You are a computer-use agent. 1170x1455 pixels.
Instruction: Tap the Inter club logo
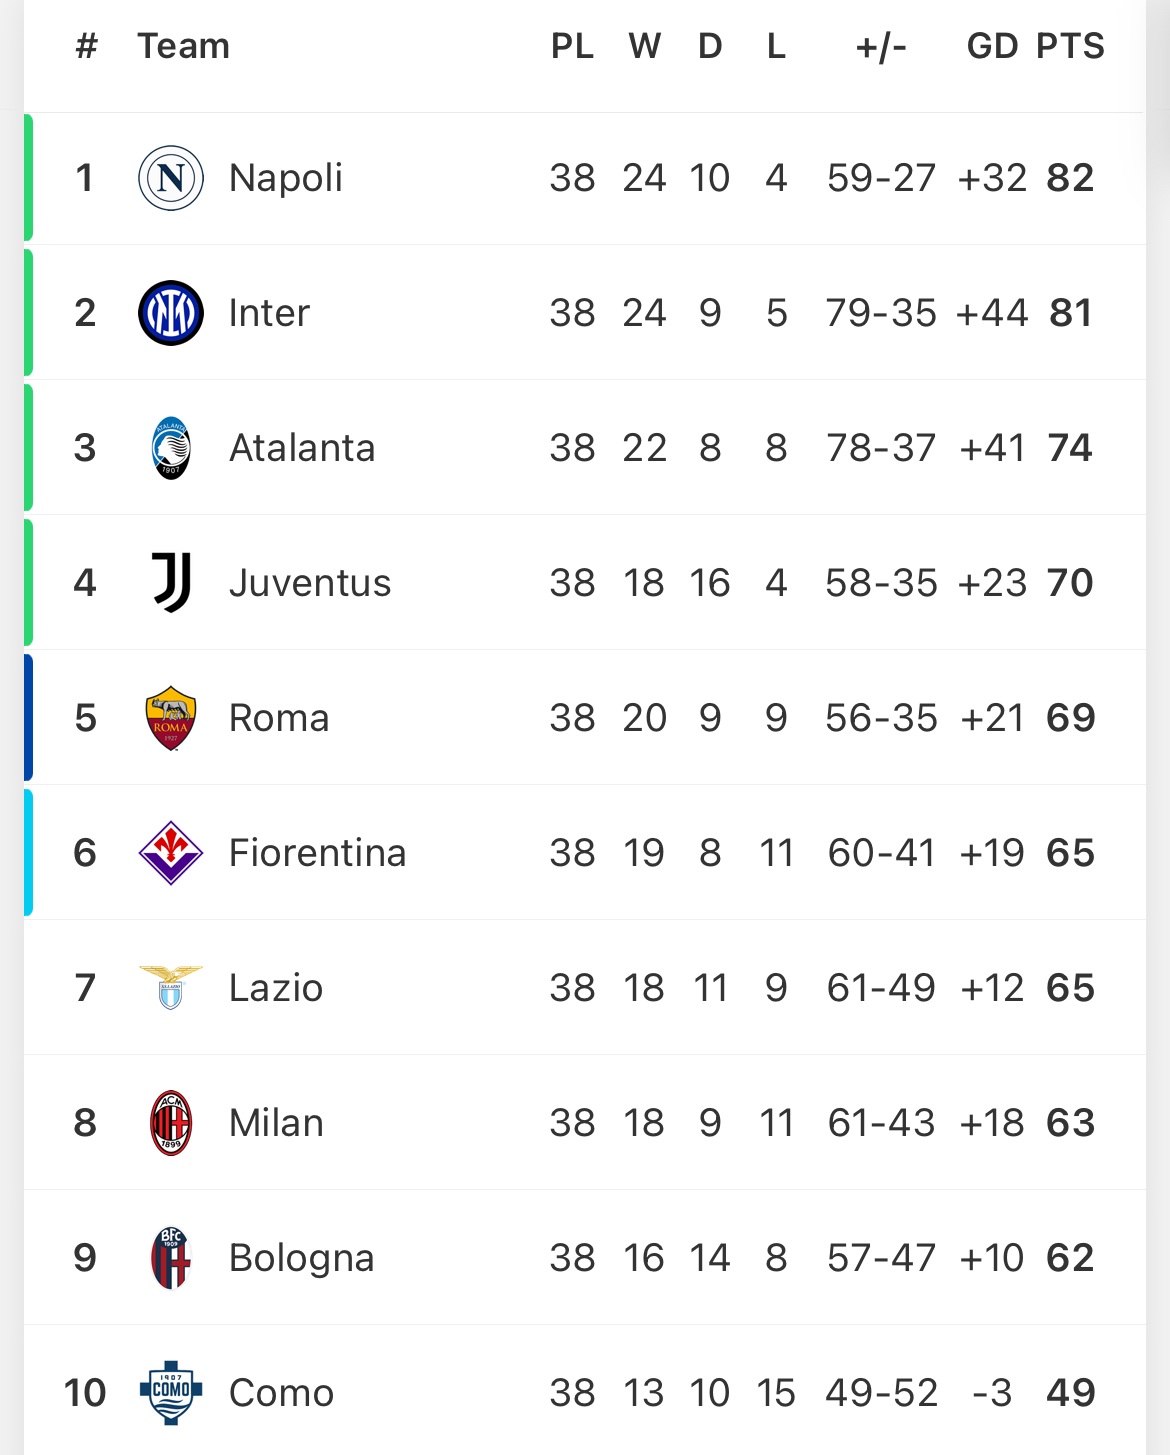(171, 313)
